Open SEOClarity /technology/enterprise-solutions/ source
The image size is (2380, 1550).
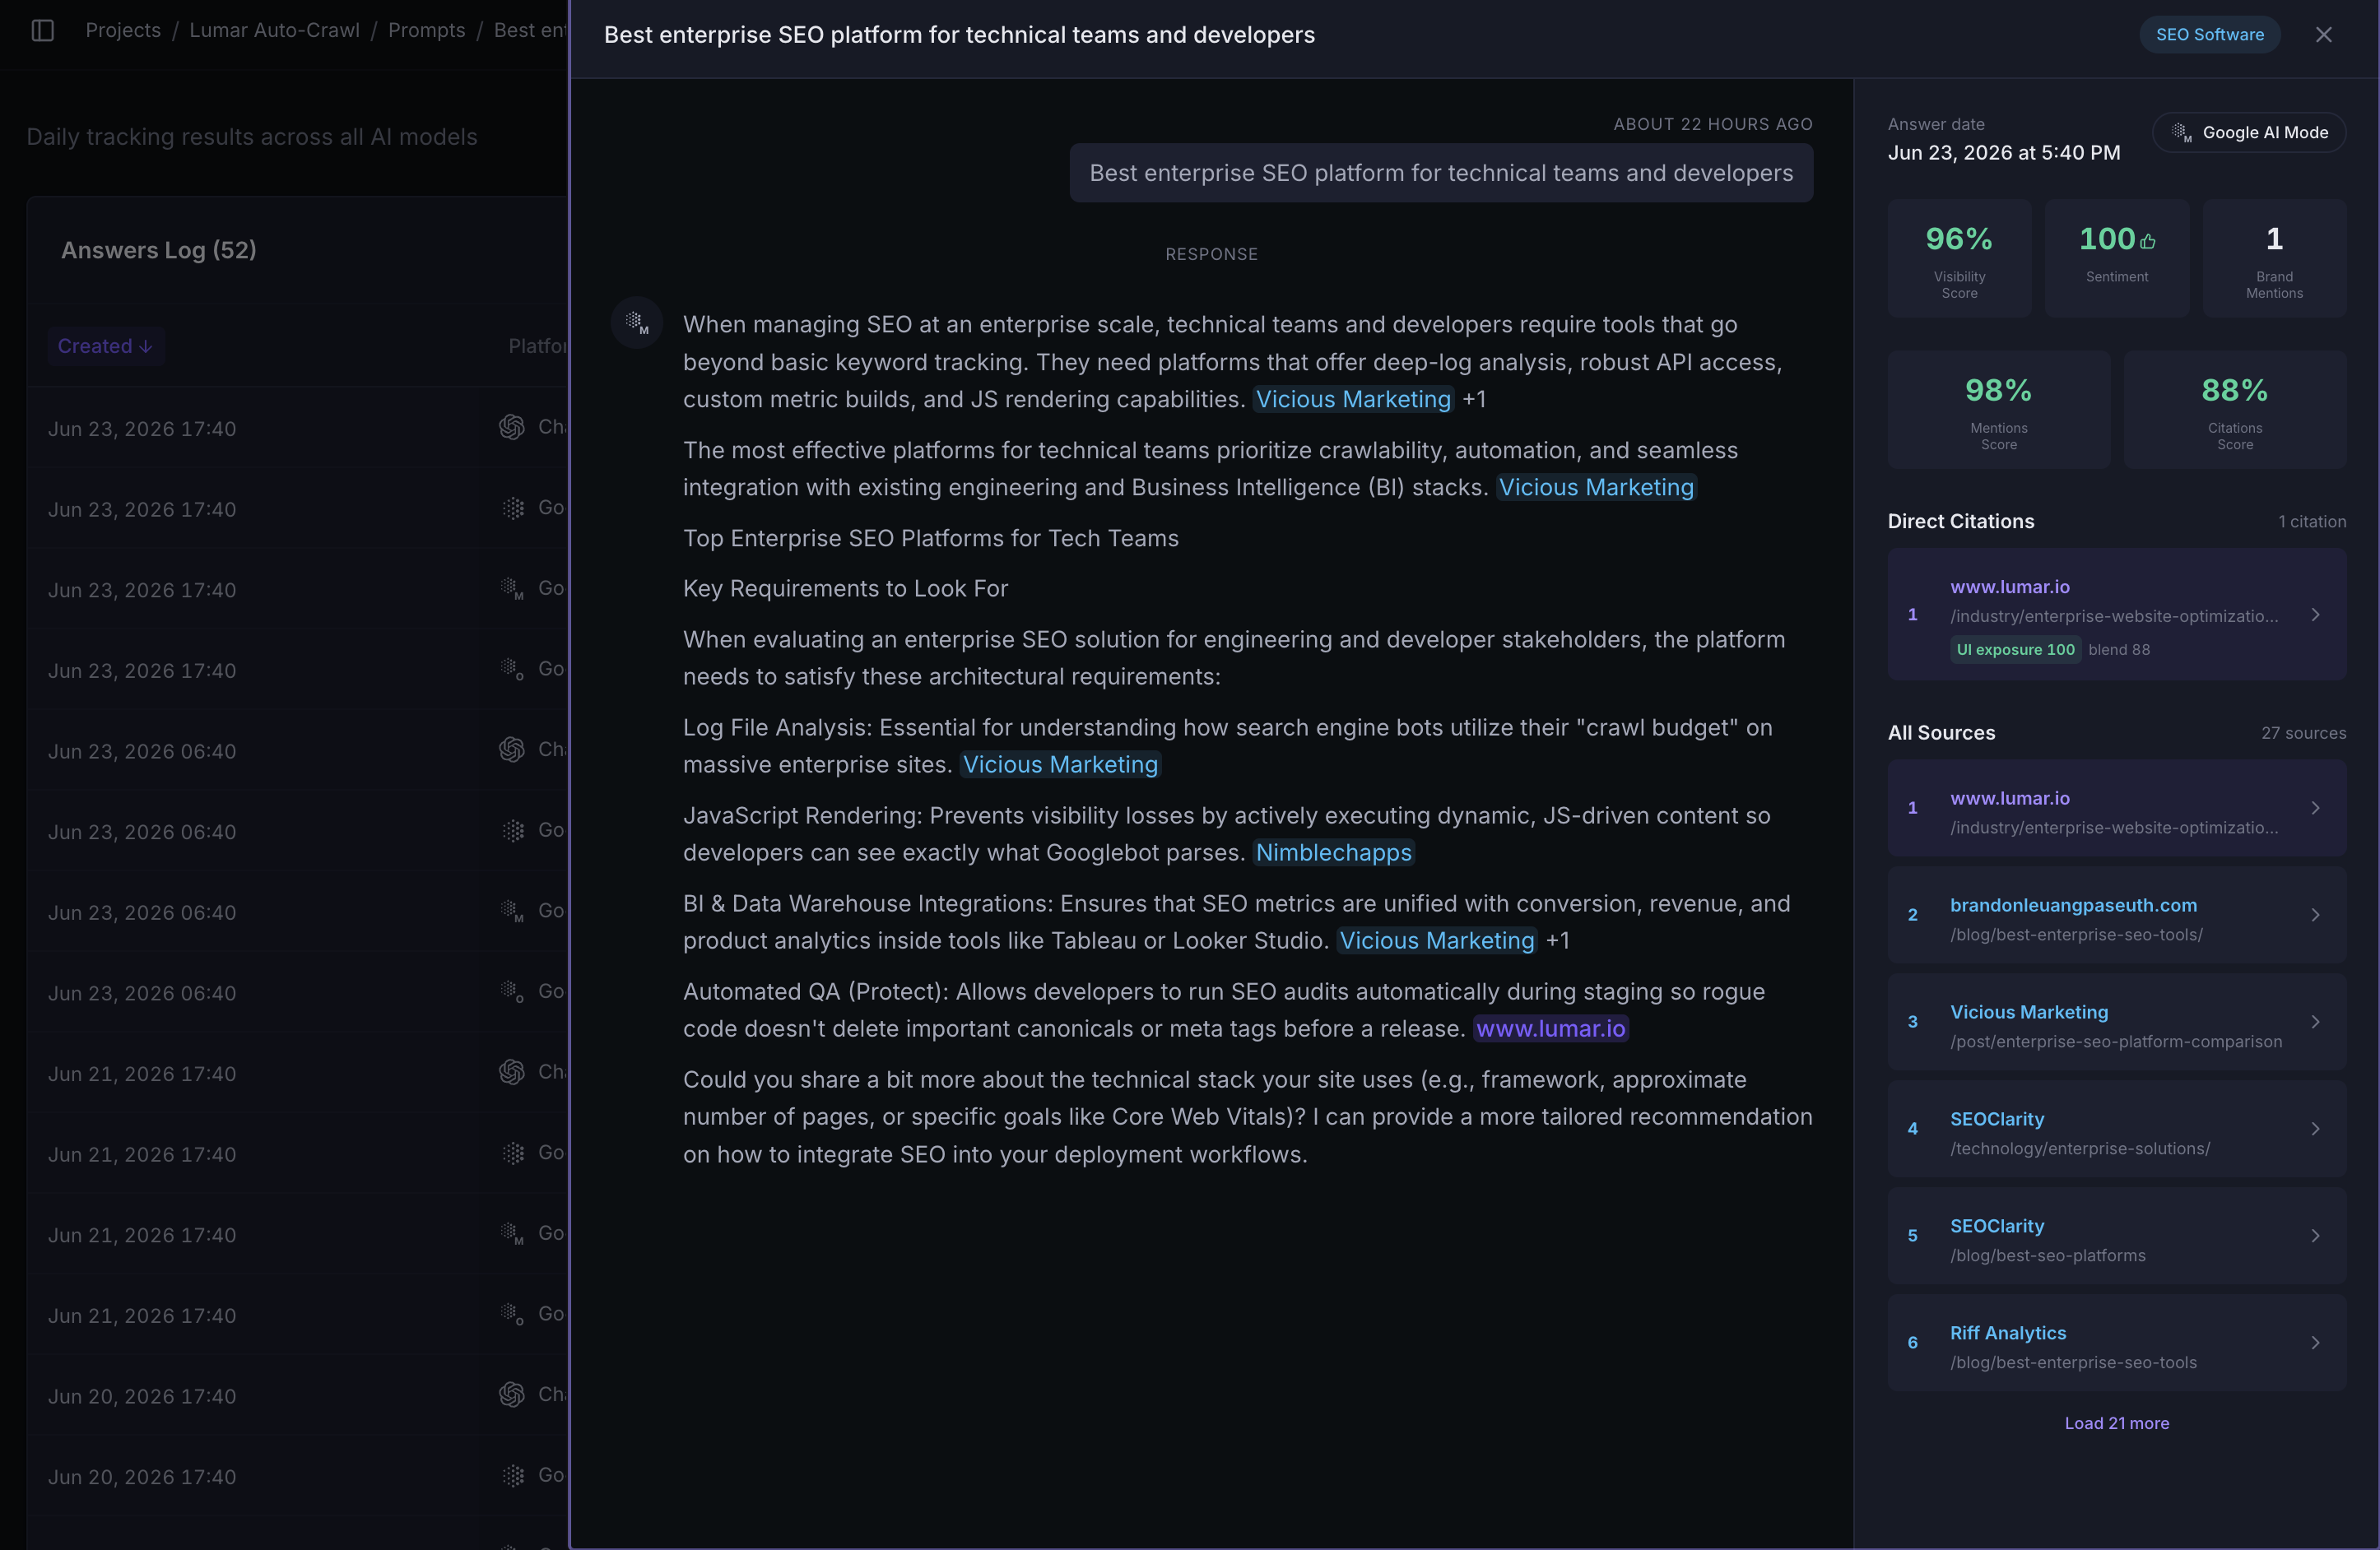[x=2116, y=1129]
